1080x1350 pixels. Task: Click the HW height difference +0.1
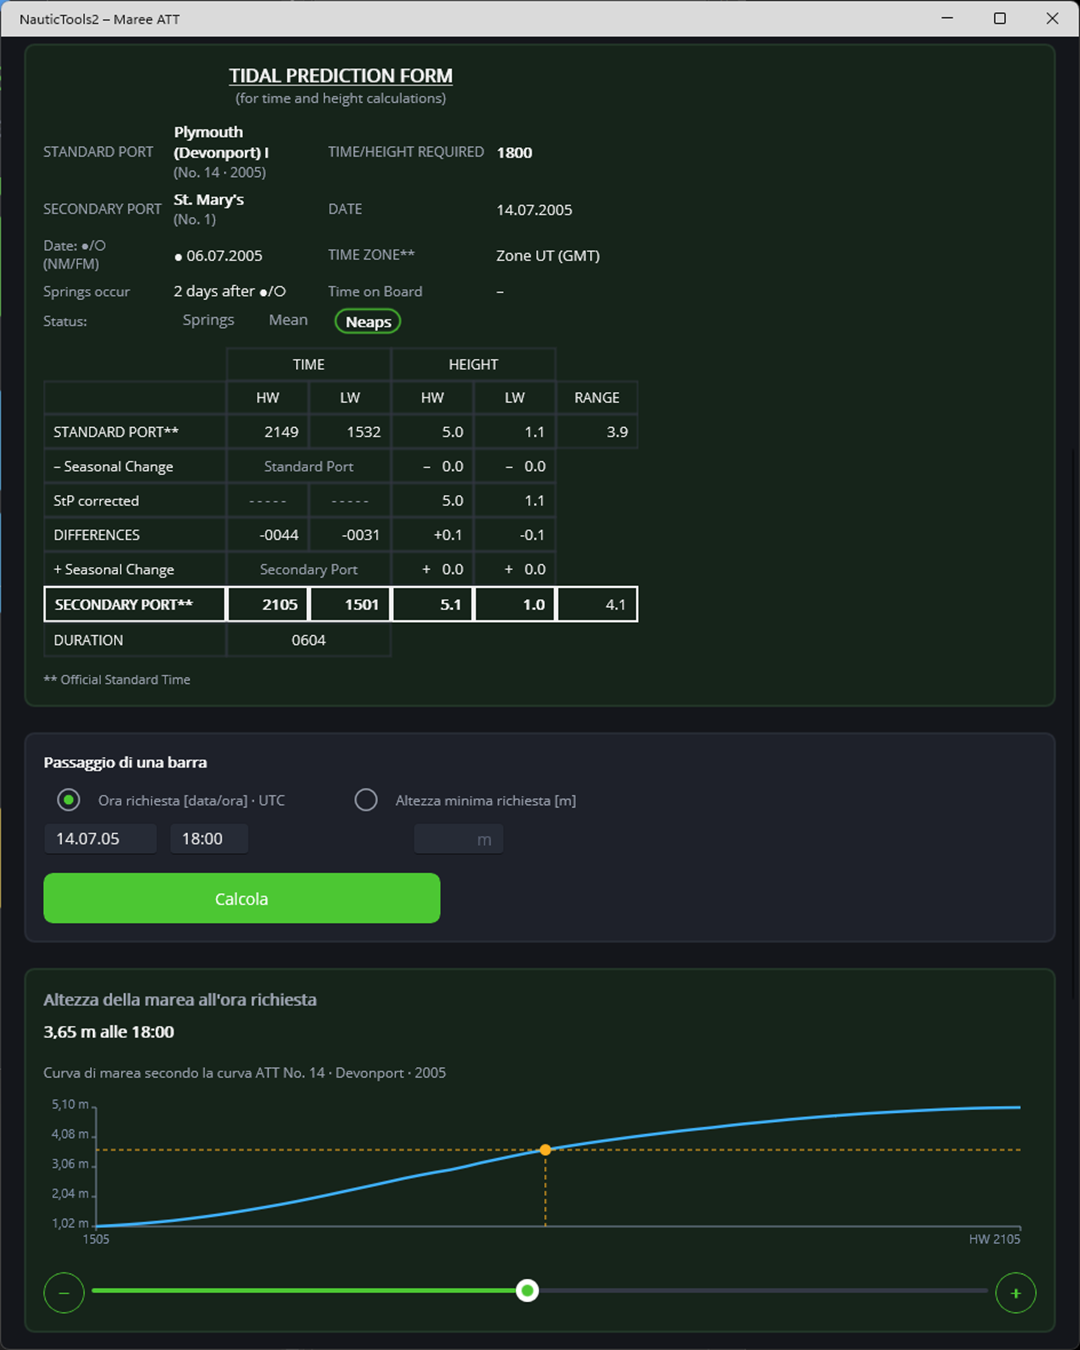[x=448, y=535]
